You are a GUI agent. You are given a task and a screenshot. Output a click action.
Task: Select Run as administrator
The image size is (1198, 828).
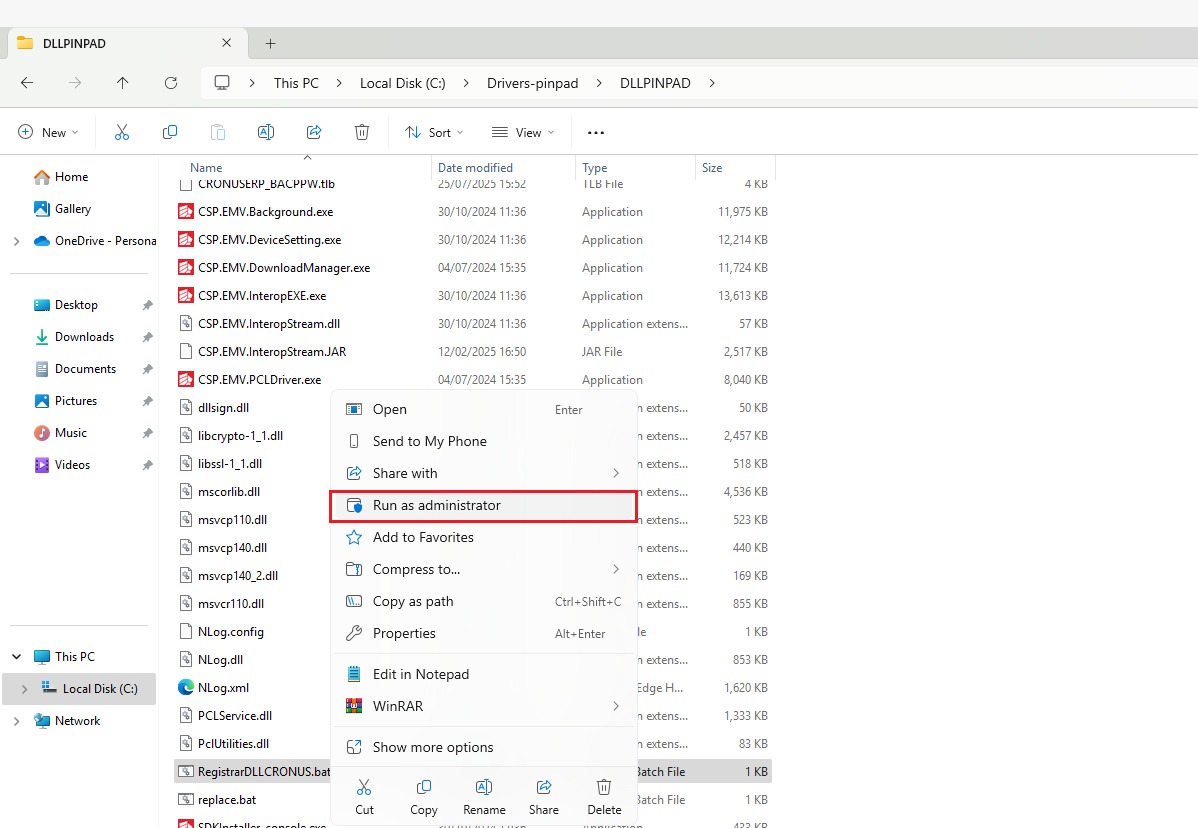(x=483, y=506)
